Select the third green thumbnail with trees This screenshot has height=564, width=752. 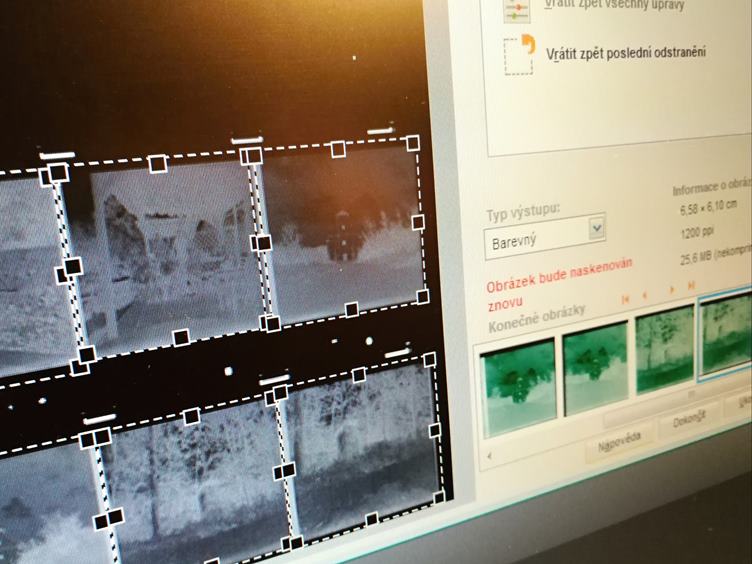pyautogui.click(x=665, y=349)
